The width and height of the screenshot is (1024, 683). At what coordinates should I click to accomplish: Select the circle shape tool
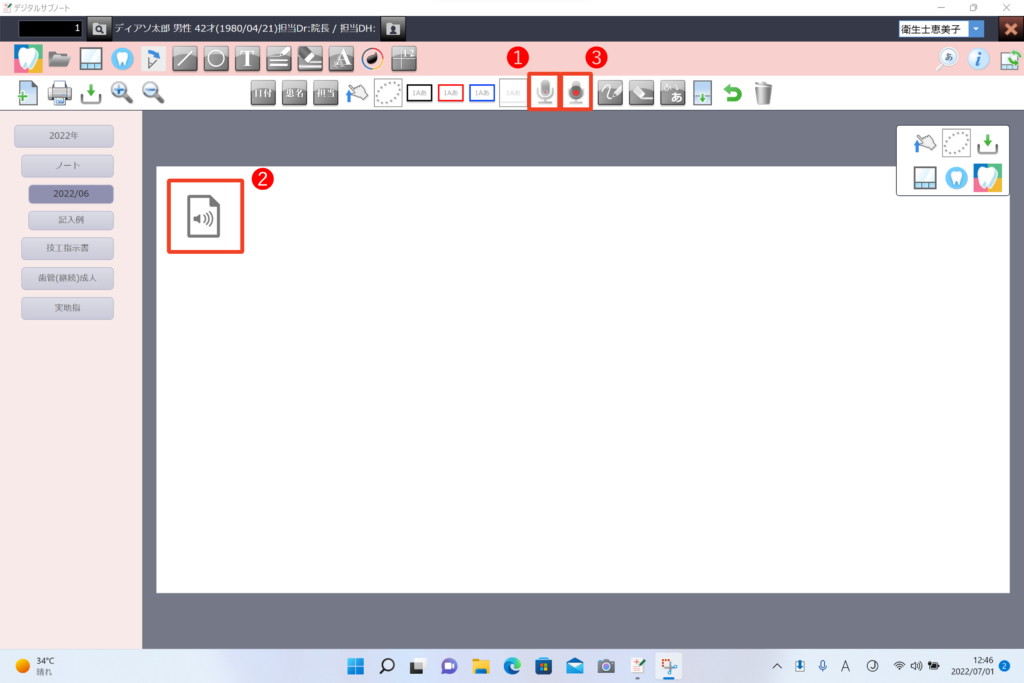[x=215, y=58]
